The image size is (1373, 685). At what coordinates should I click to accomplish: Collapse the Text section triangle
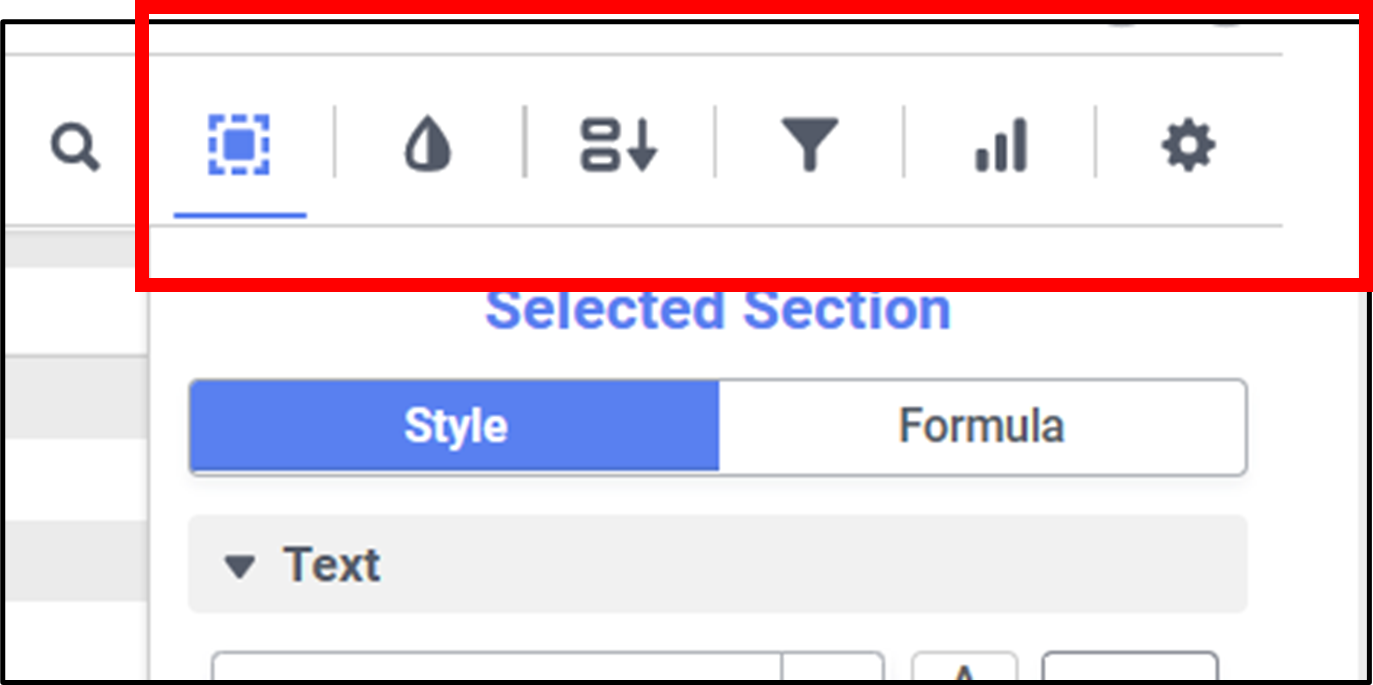pyautogui.click(x=239, y=566)
